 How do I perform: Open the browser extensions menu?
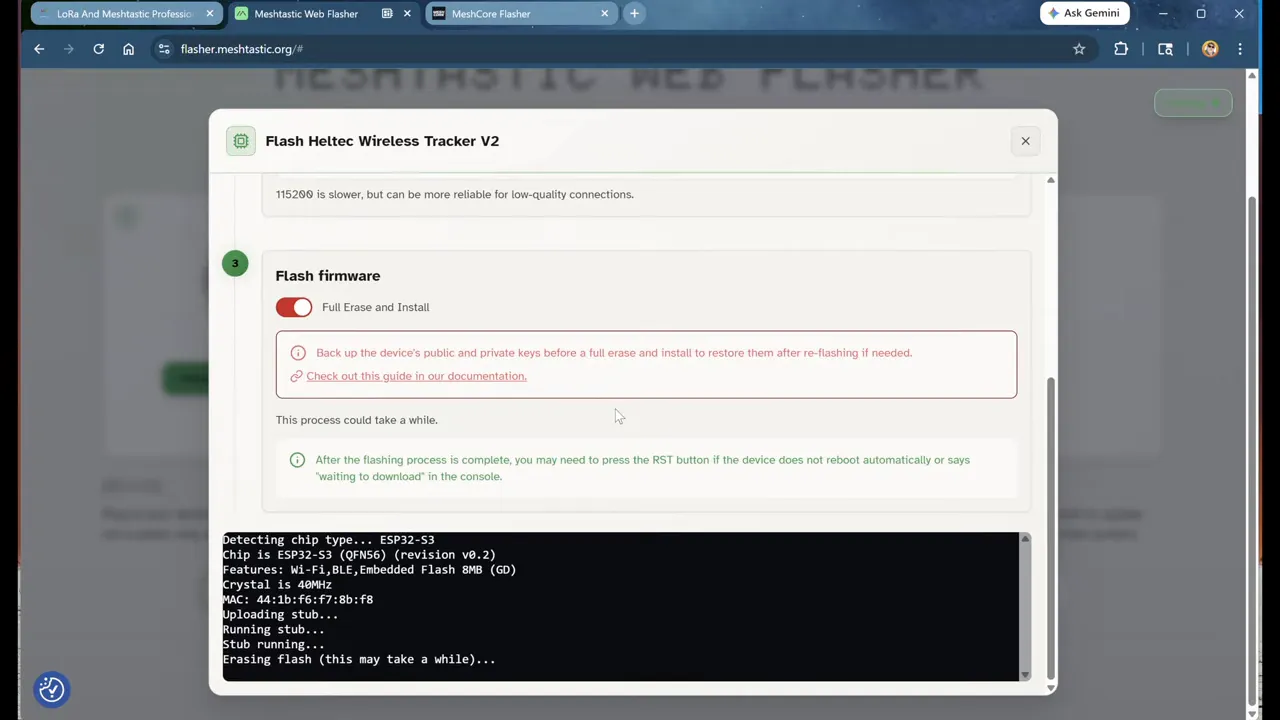point(1121,49)
